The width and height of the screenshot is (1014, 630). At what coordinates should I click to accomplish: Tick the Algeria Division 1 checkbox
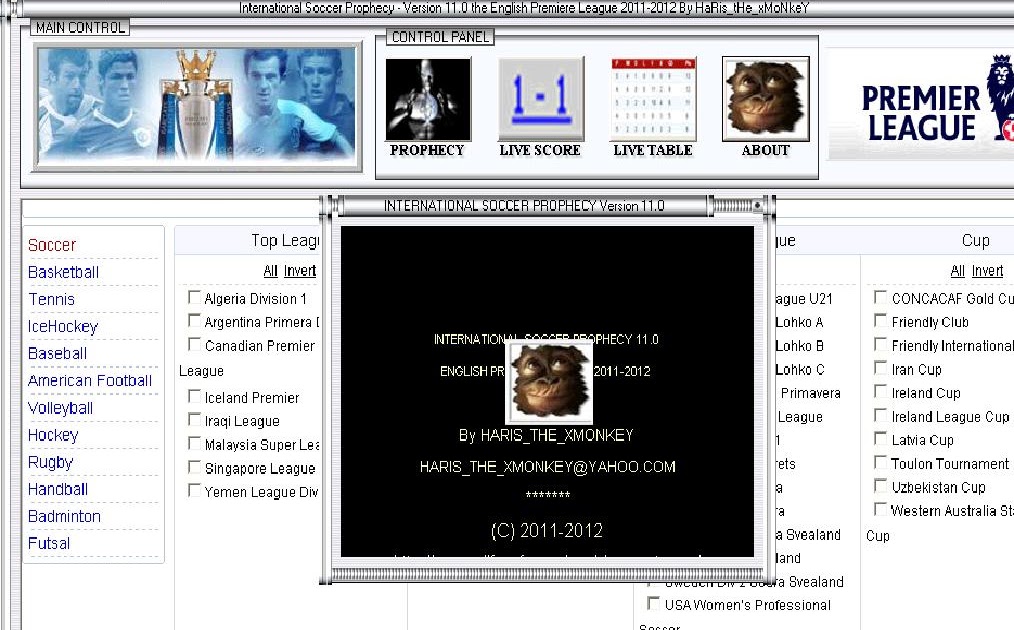[x=194, y=297]
